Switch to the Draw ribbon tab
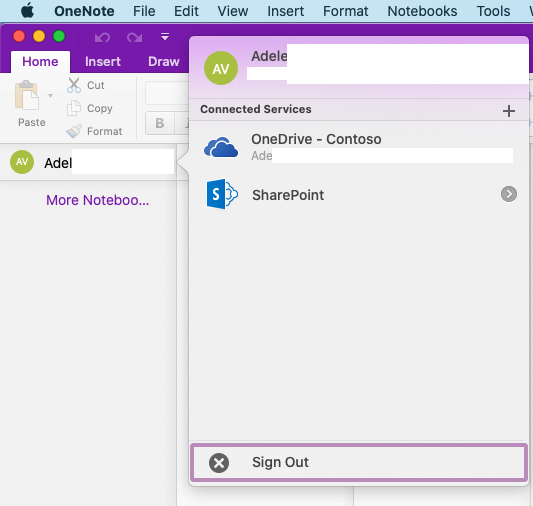 164,62
